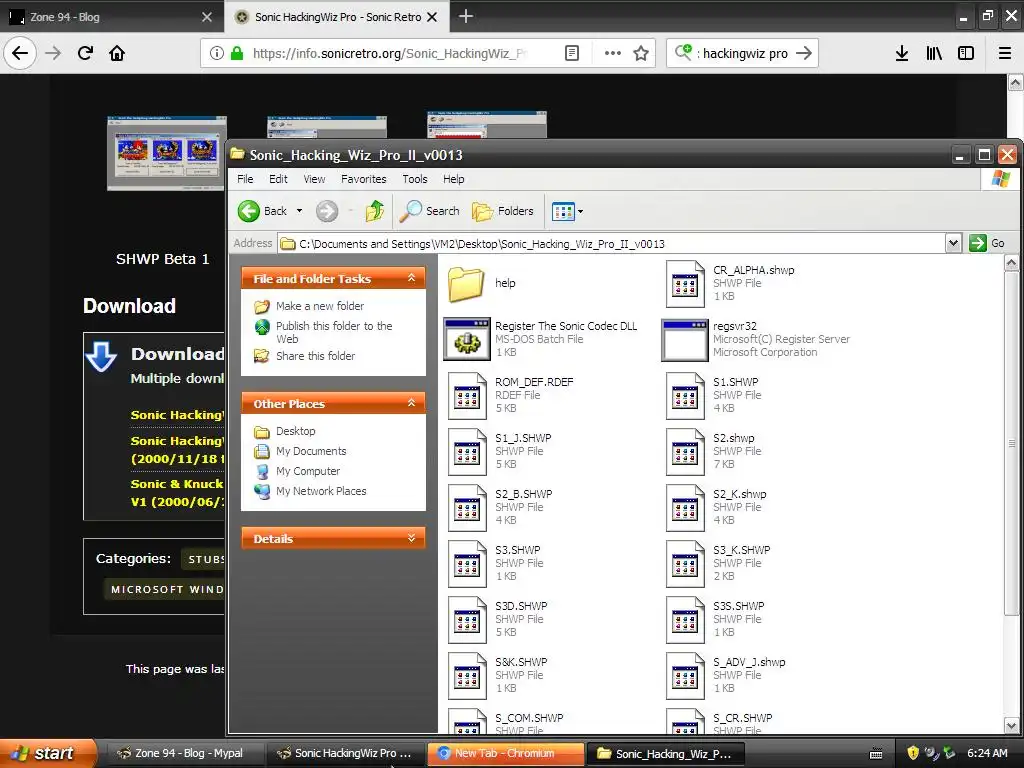Collapse Other Places panel
The width and height of the screenshot is (1024, 768).
point(411,403)
